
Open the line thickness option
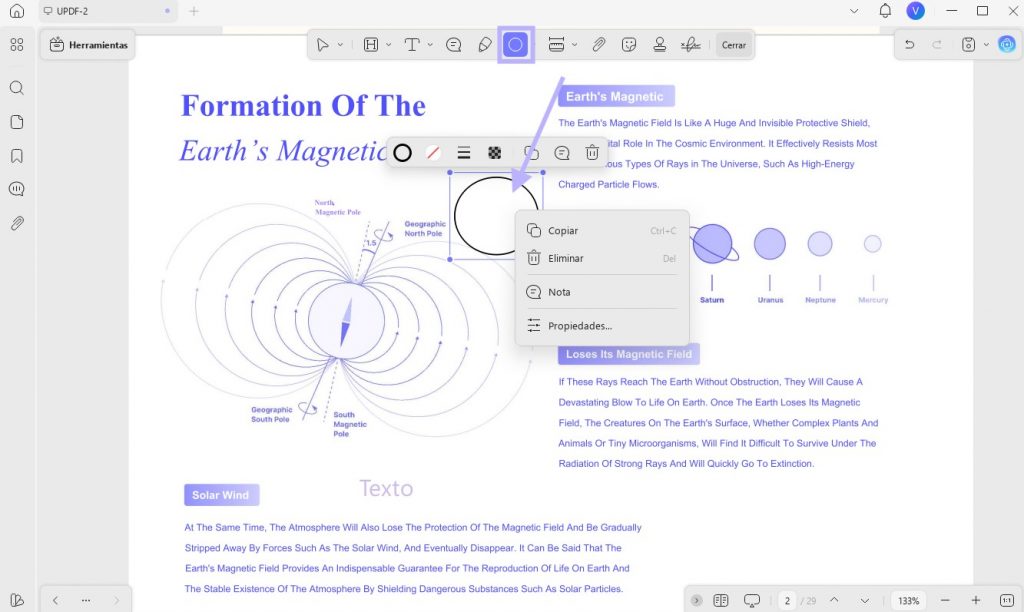pos(464,153)
